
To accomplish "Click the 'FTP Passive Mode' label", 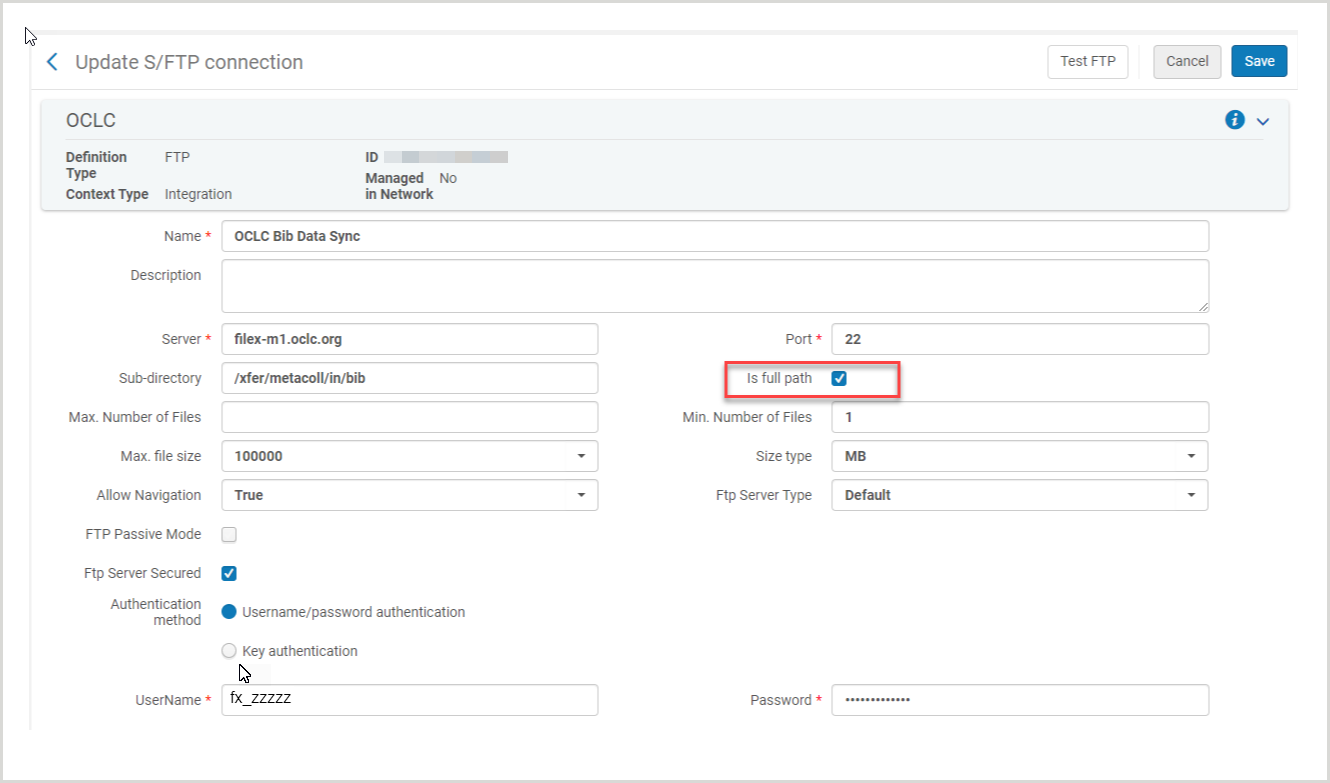I will point(144,534).
